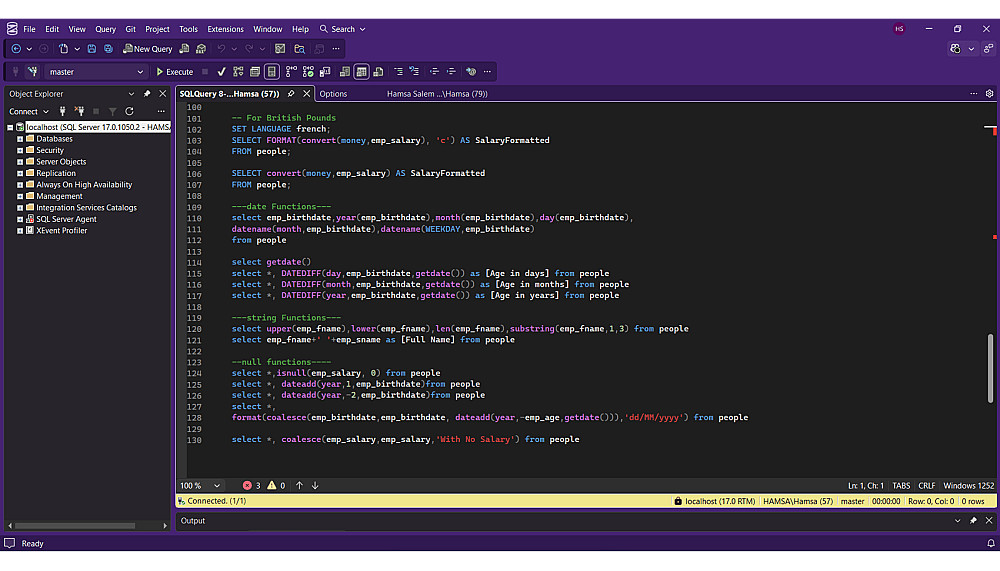Toggle Include Client Statistics icon
The image size is (1000, 571).
(x=325, y=71)
